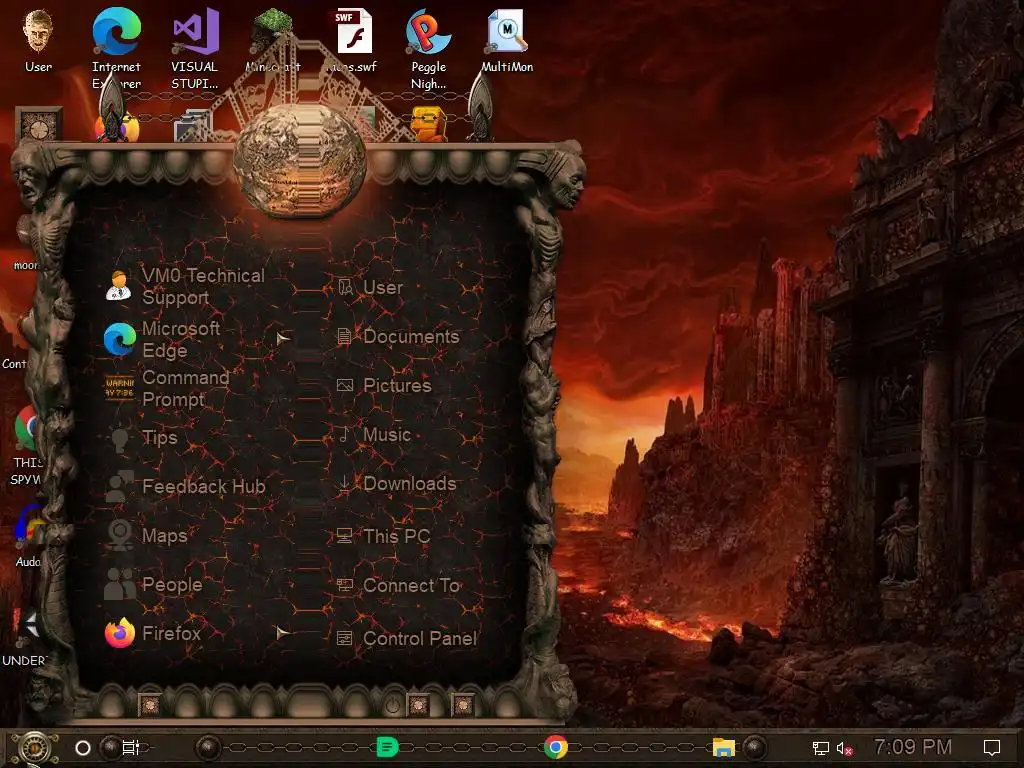This screenshot has height=768, width=1024.
Task: Click the globe user picture atop Start menu
Action: coord(300,161)
